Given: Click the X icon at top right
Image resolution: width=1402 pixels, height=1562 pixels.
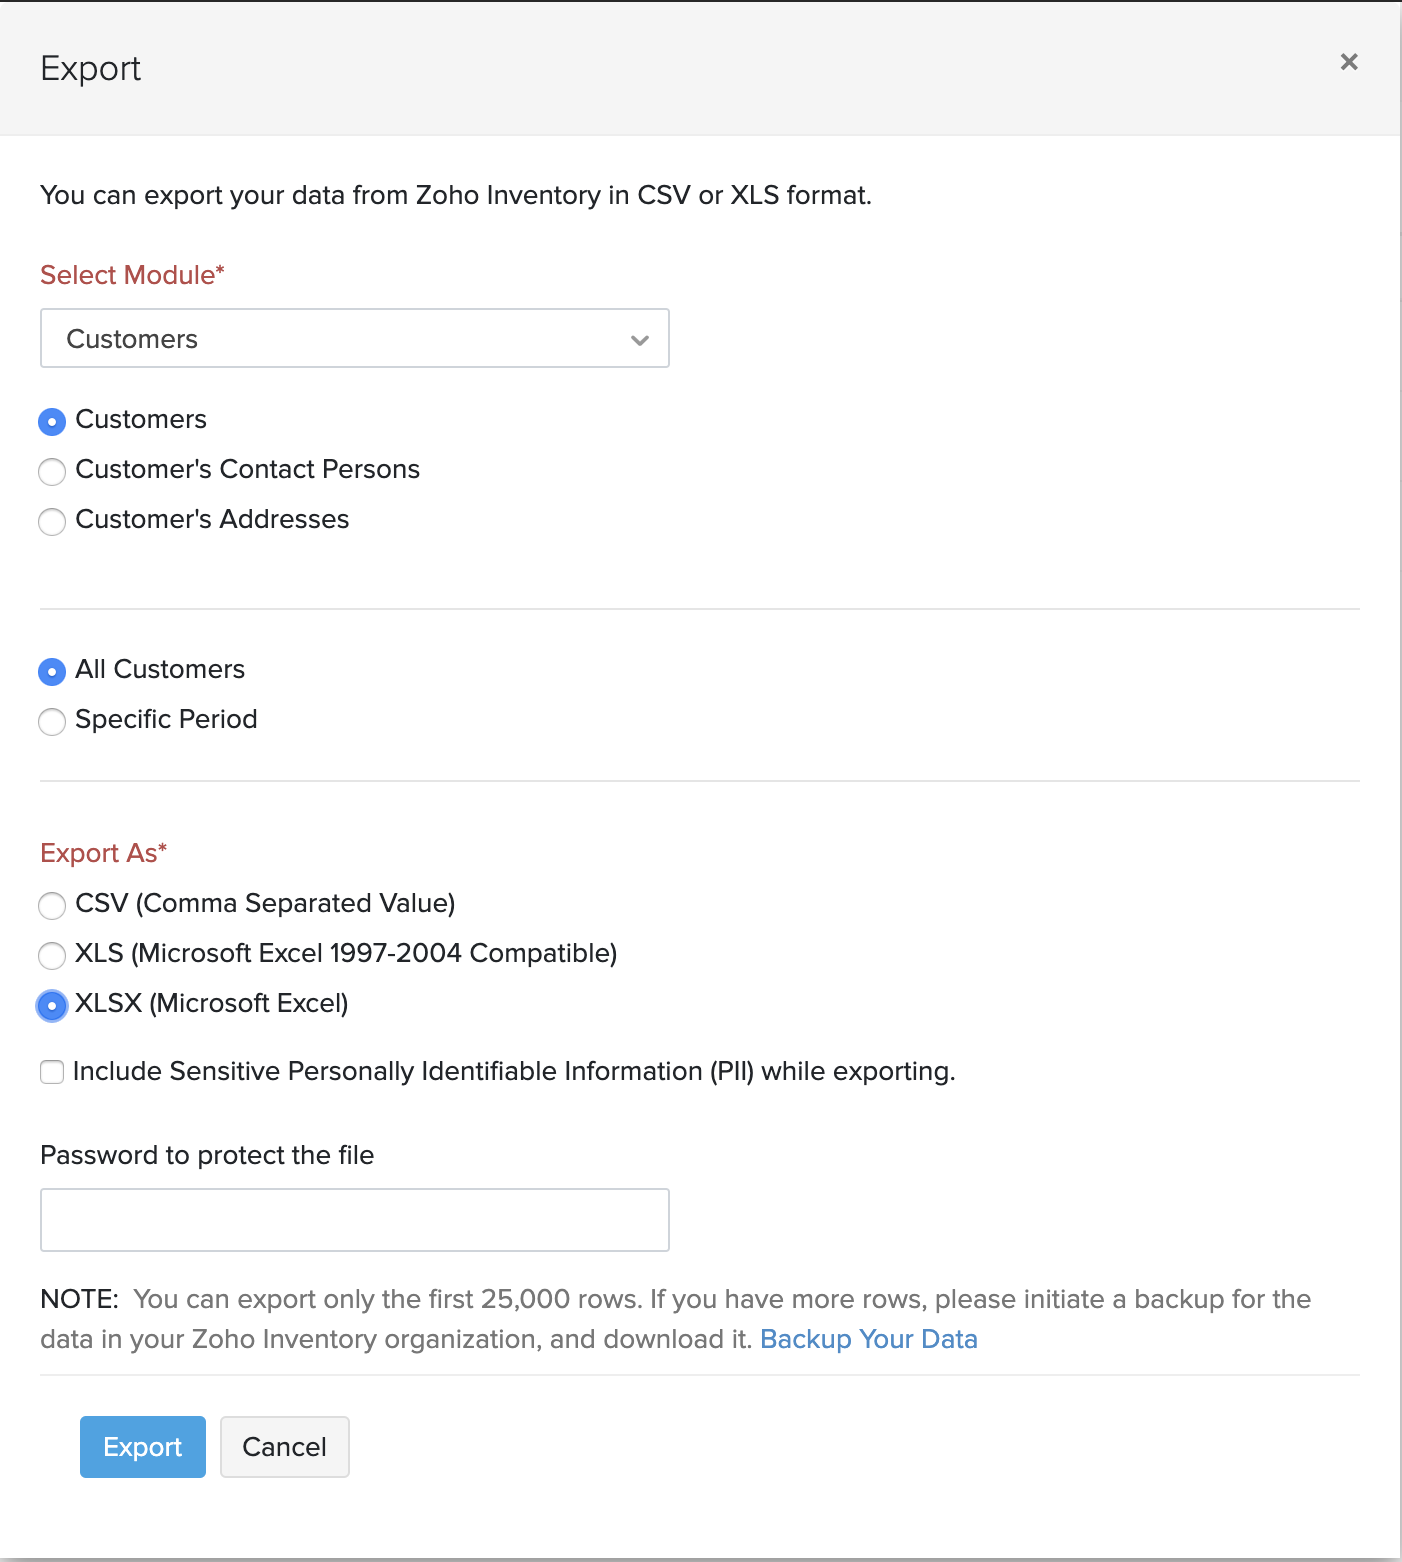Looking at the screenshot, I should pyautogui.click(x=1348, y=62).
